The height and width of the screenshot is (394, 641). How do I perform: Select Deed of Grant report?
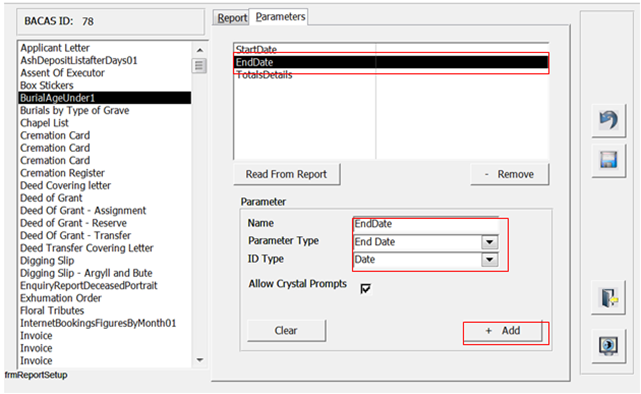point(105,198)
